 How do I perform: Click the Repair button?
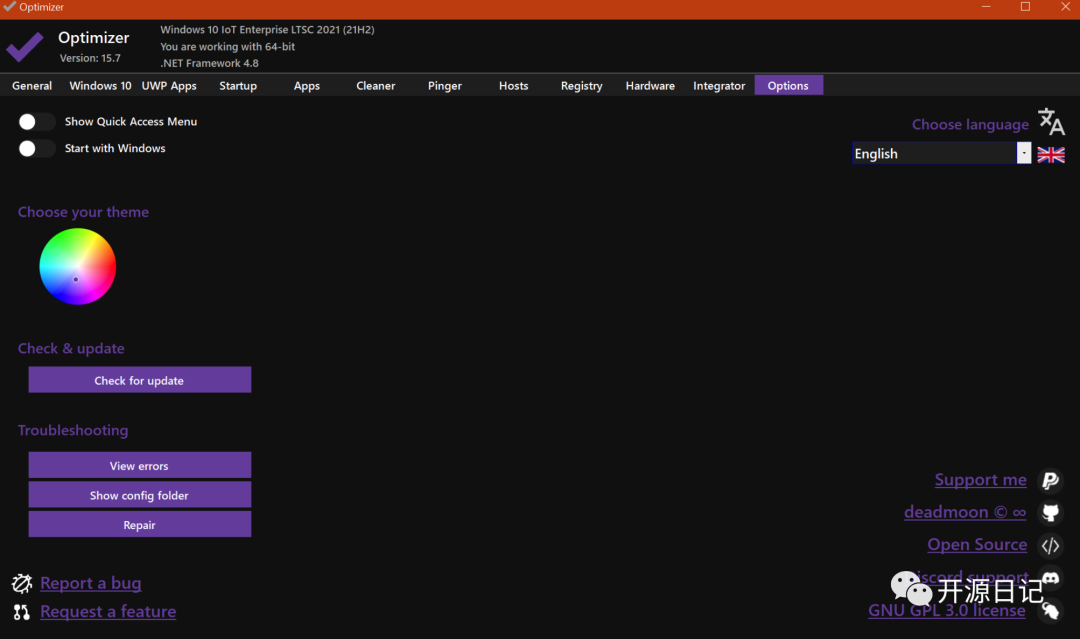point(140,525)
